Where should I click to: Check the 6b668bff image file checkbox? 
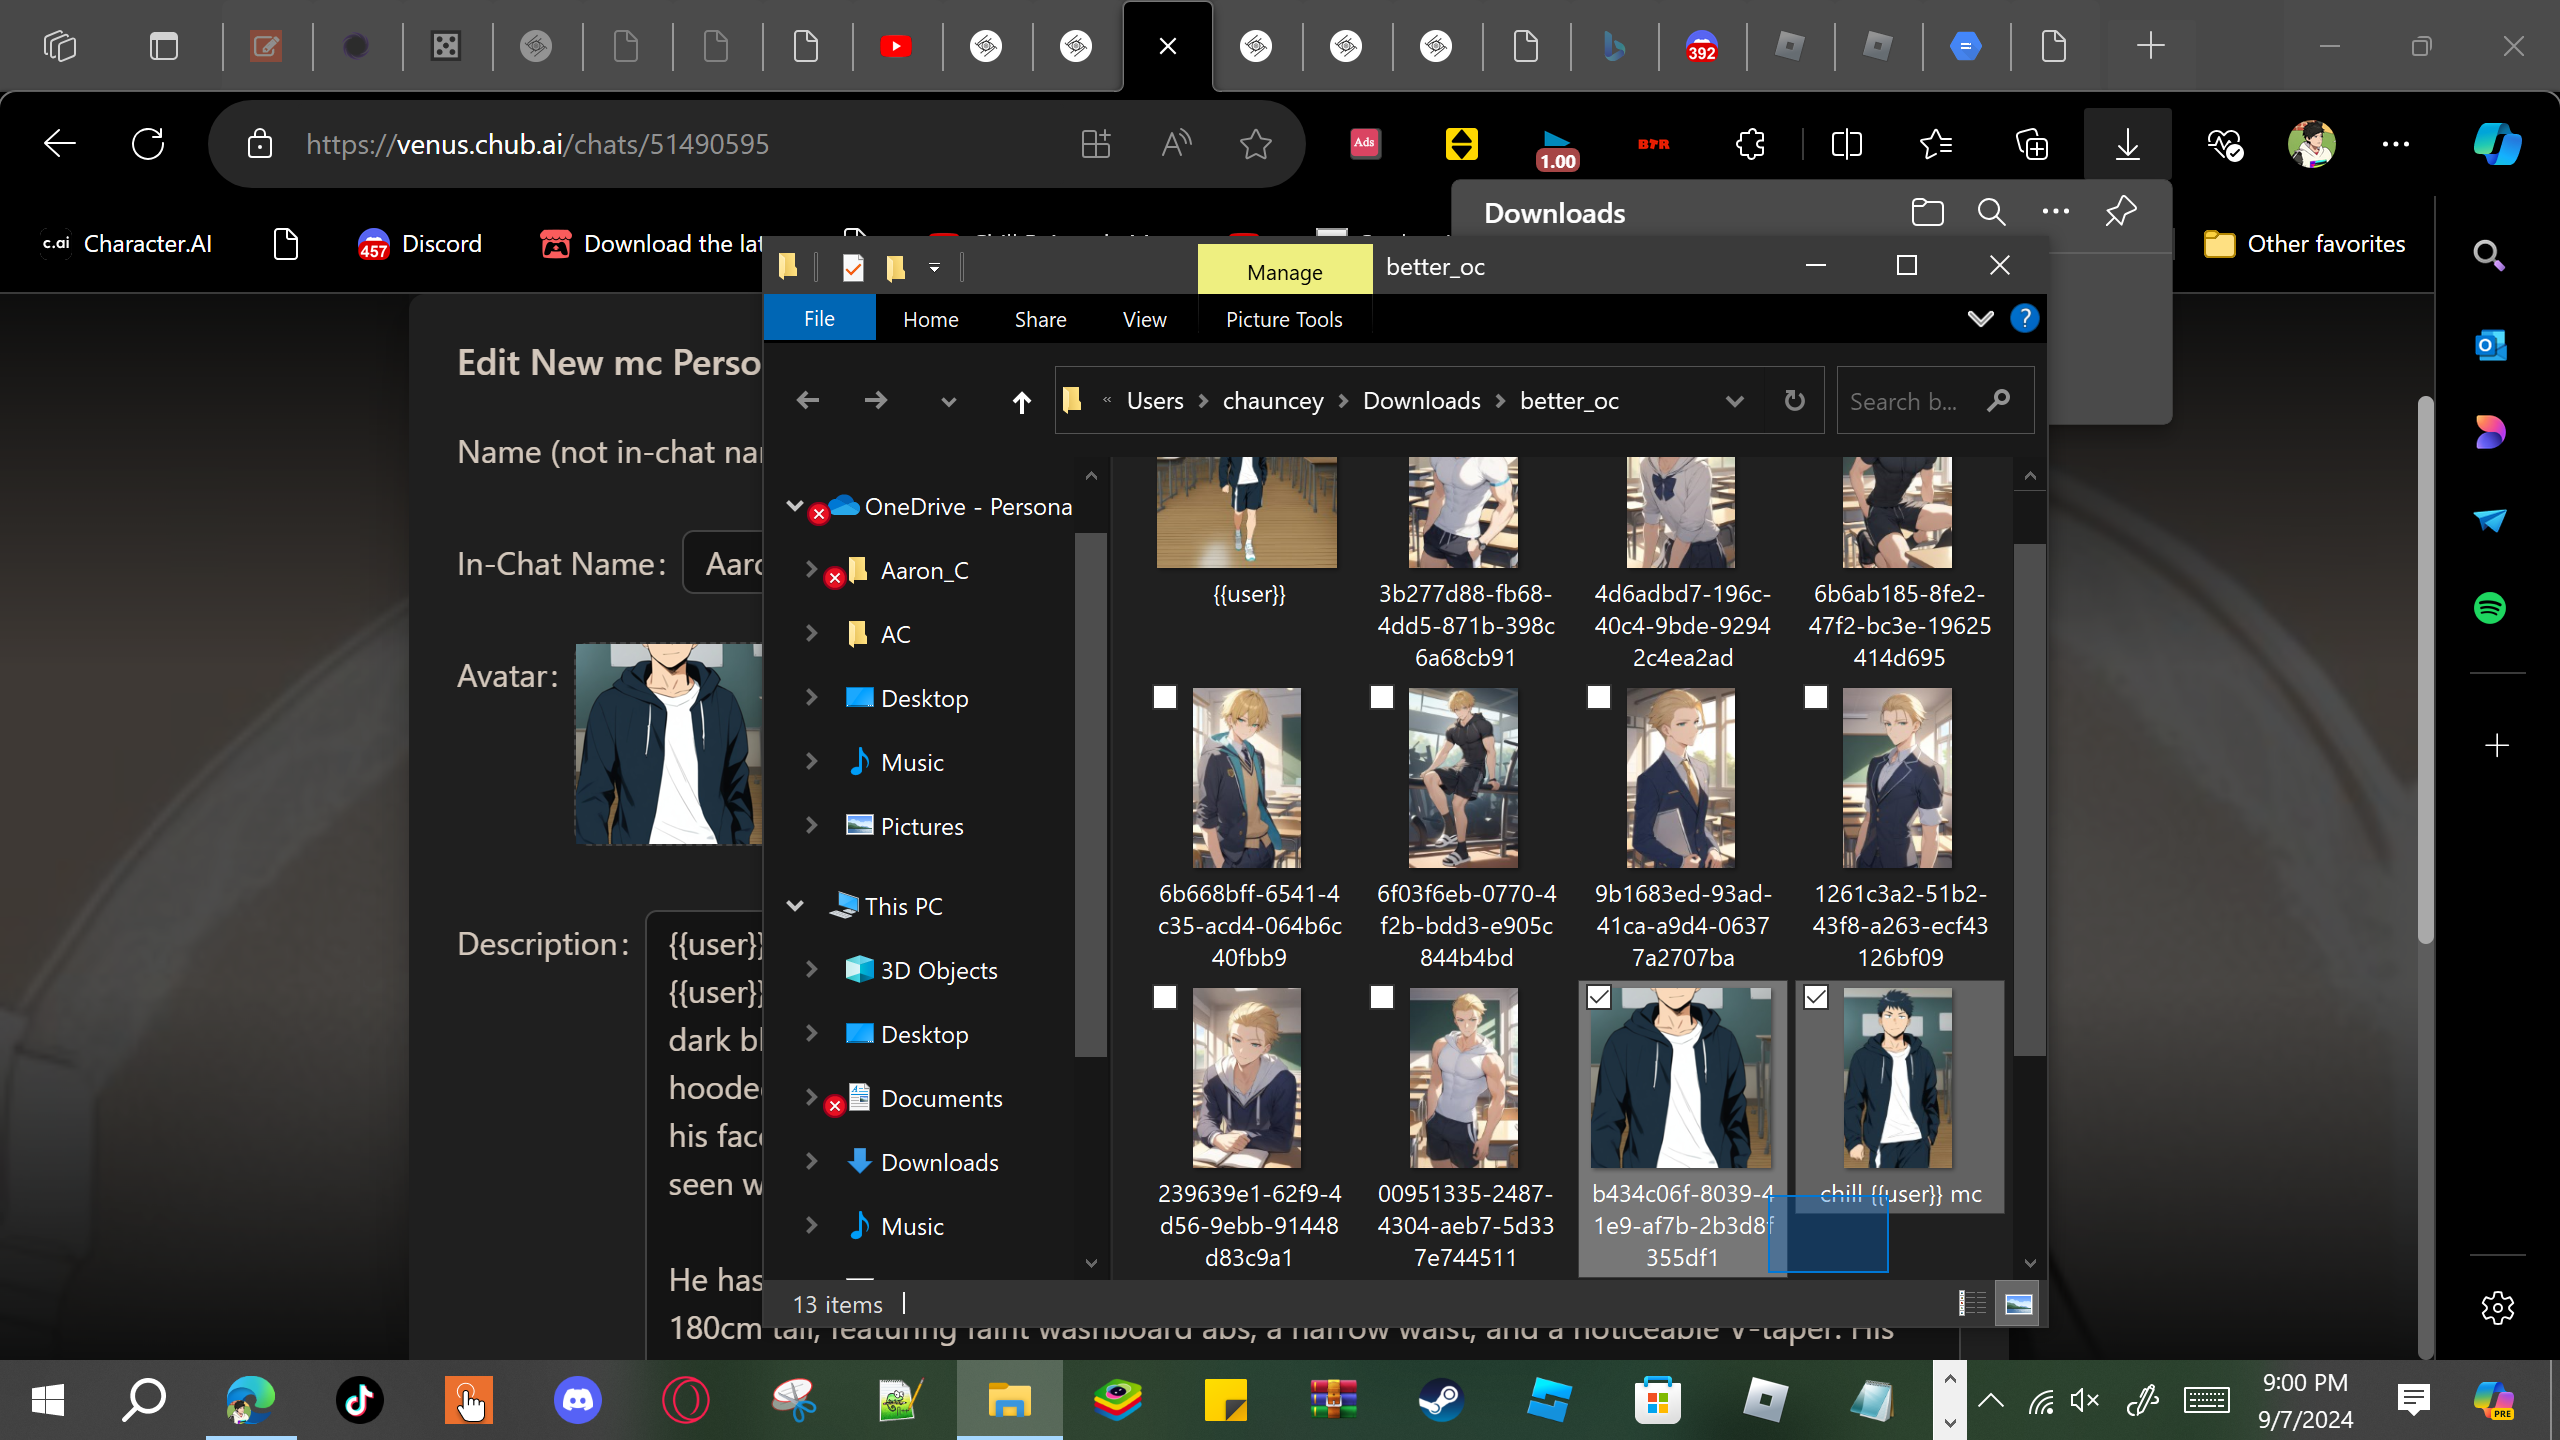tap(1165, 697)
